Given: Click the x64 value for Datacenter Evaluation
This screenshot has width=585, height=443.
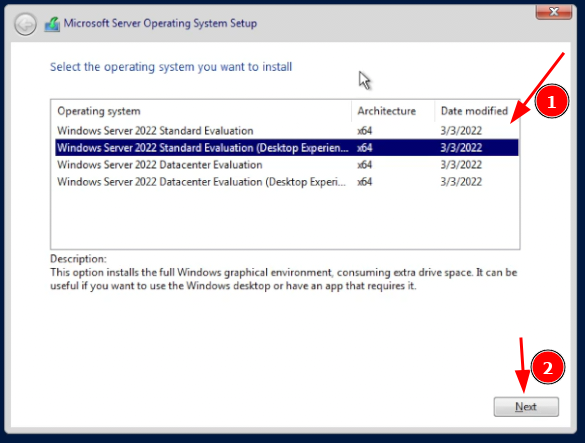Looking at the screenshot, I should (x=365, y=165).
